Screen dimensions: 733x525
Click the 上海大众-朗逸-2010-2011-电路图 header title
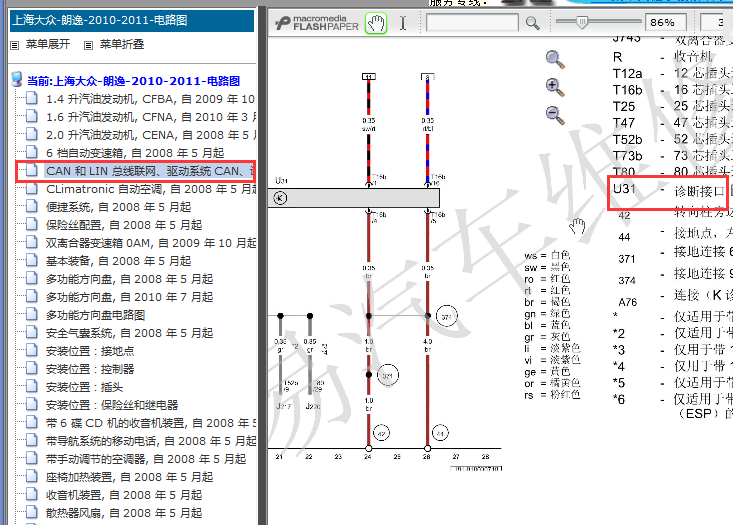(100, 20)
